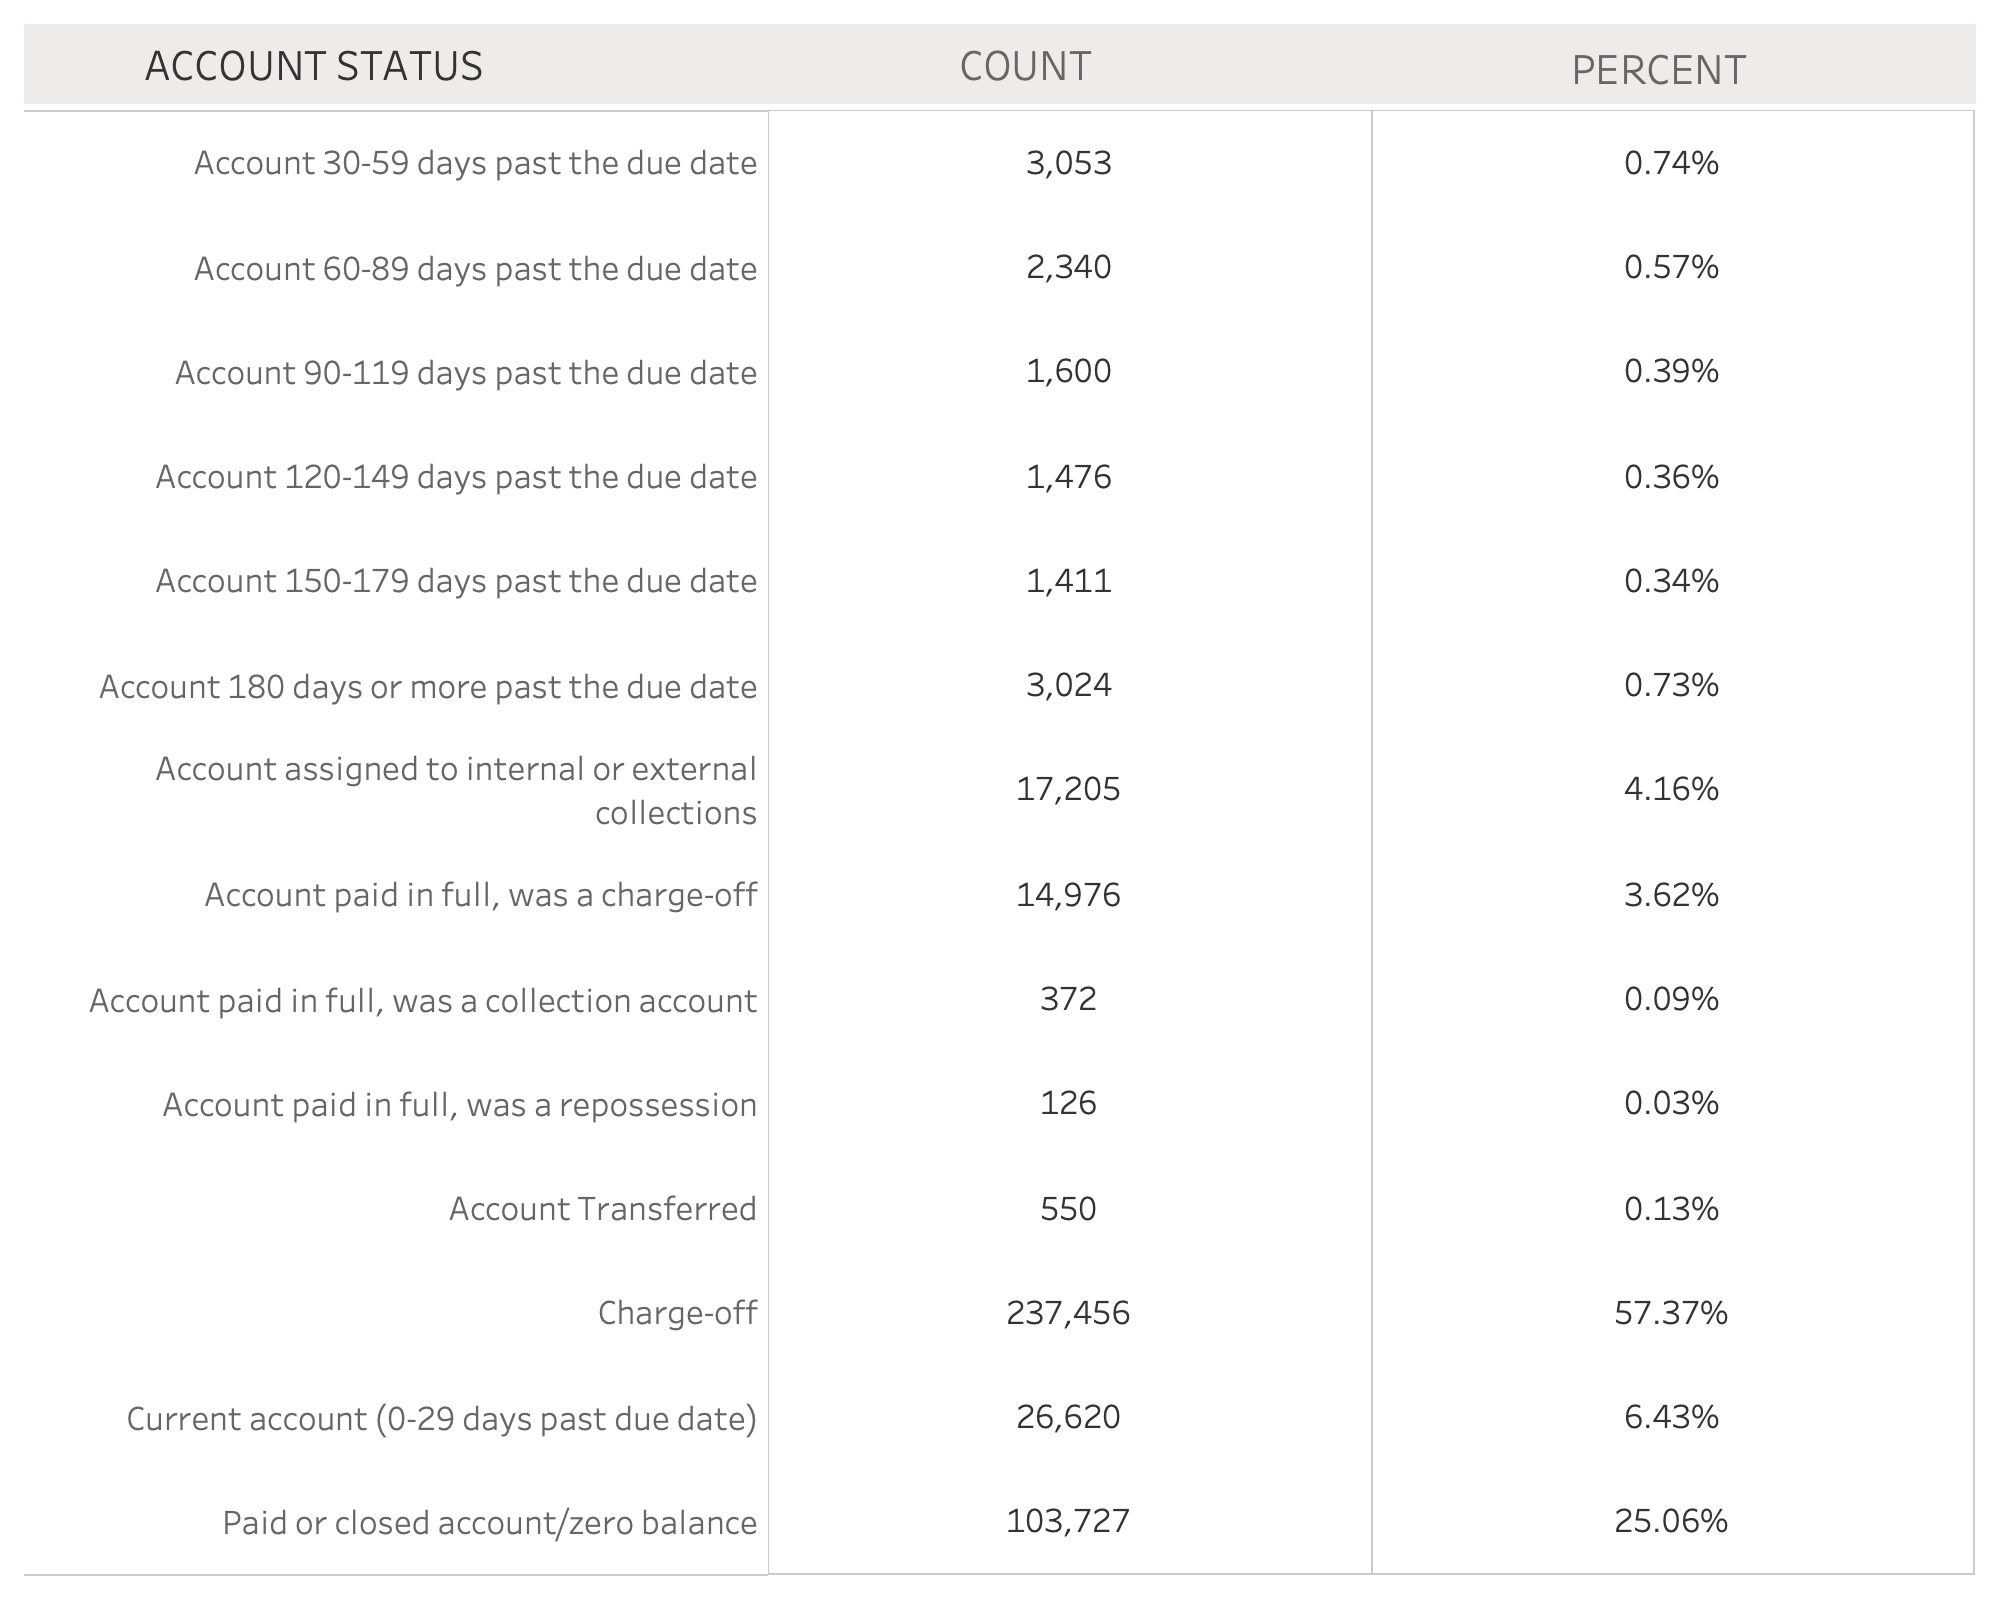
Task: Select the 'Account 60-89 days past the due date' label
Action: point(475,269)
